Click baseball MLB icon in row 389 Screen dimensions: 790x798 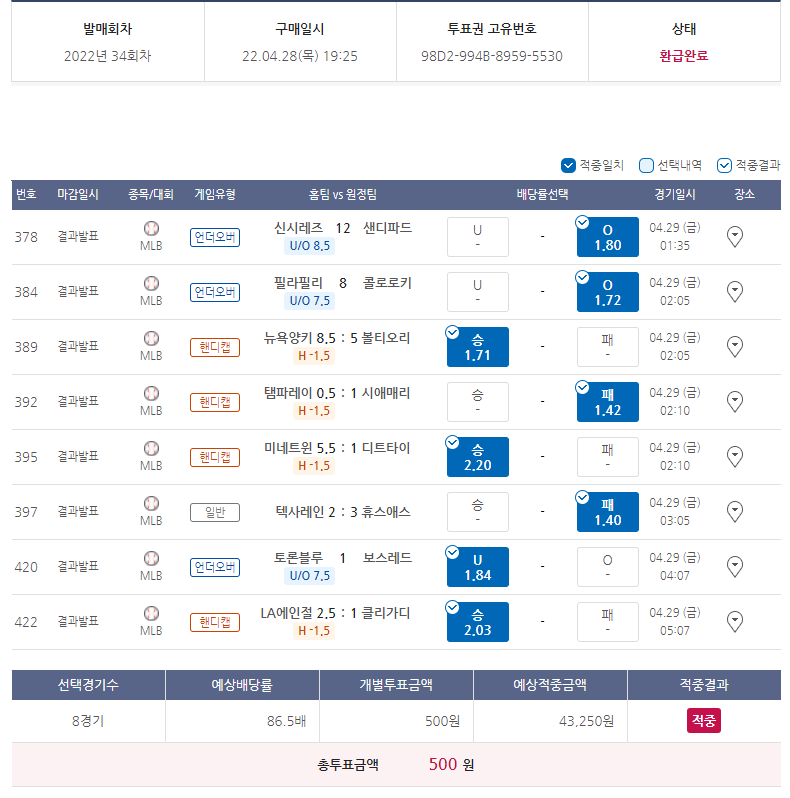tap(151, 338)
